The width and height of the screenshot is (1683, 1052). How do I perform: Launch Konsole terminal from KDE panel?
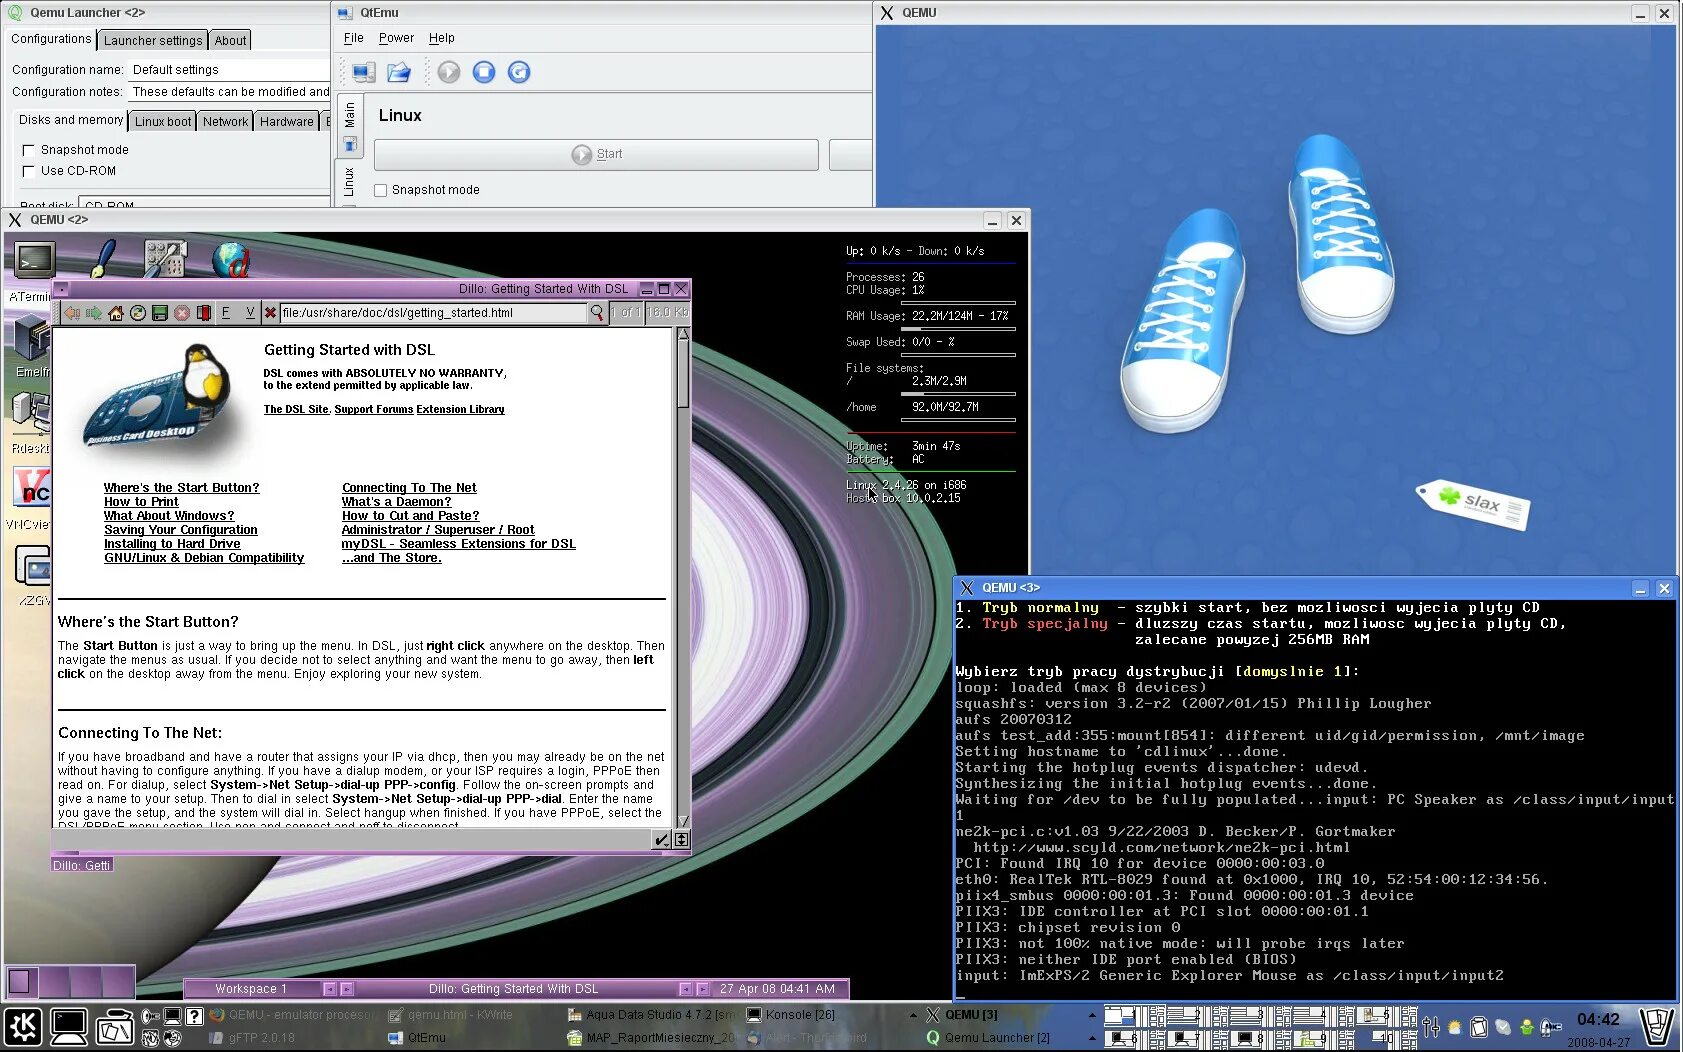(x=69, y=1027)
